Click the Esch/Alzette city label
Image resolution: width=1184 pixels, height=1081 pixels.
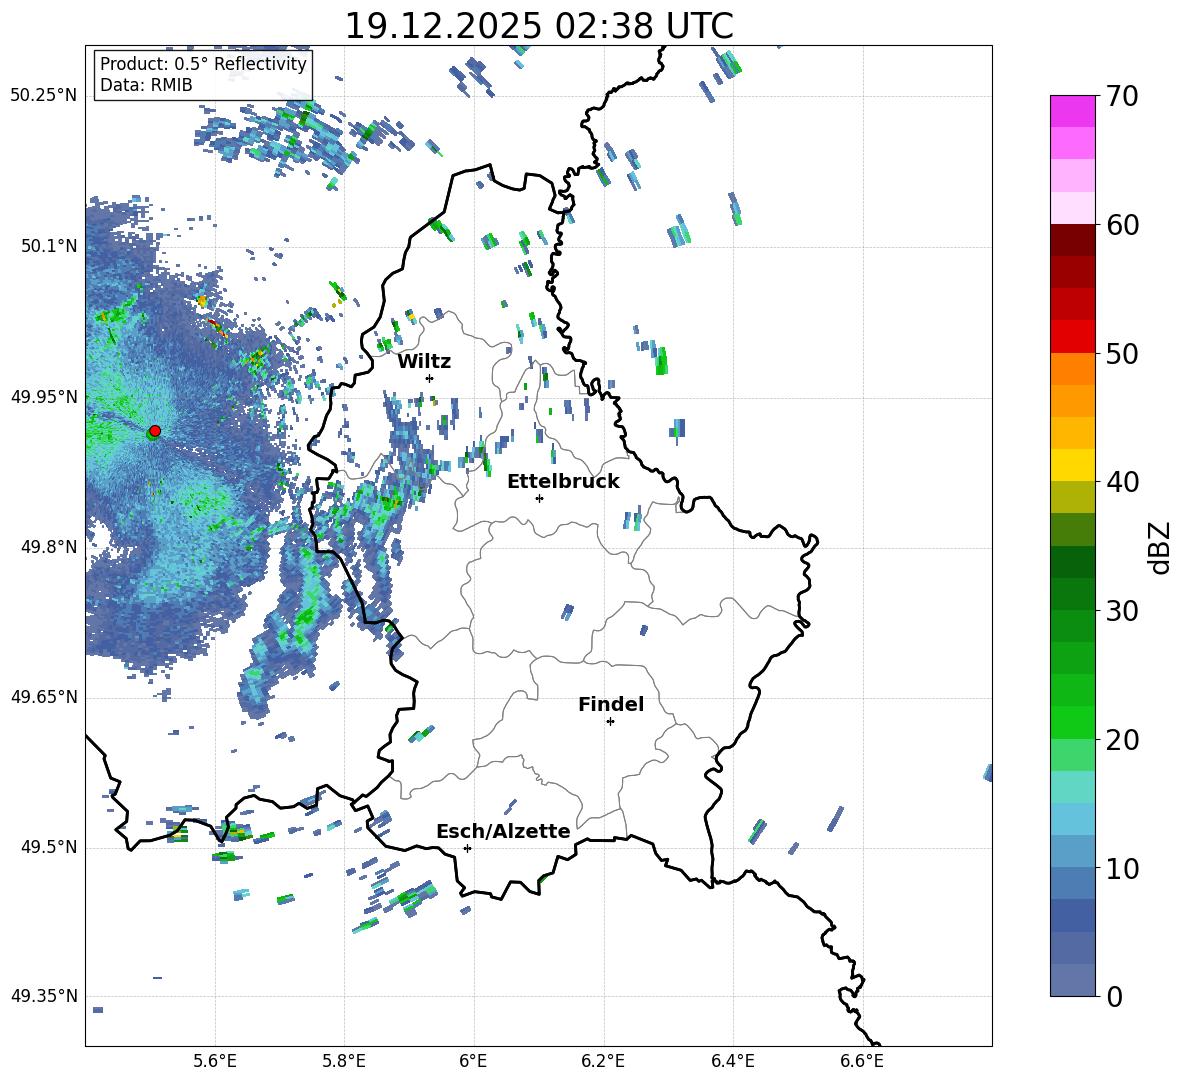503,831
